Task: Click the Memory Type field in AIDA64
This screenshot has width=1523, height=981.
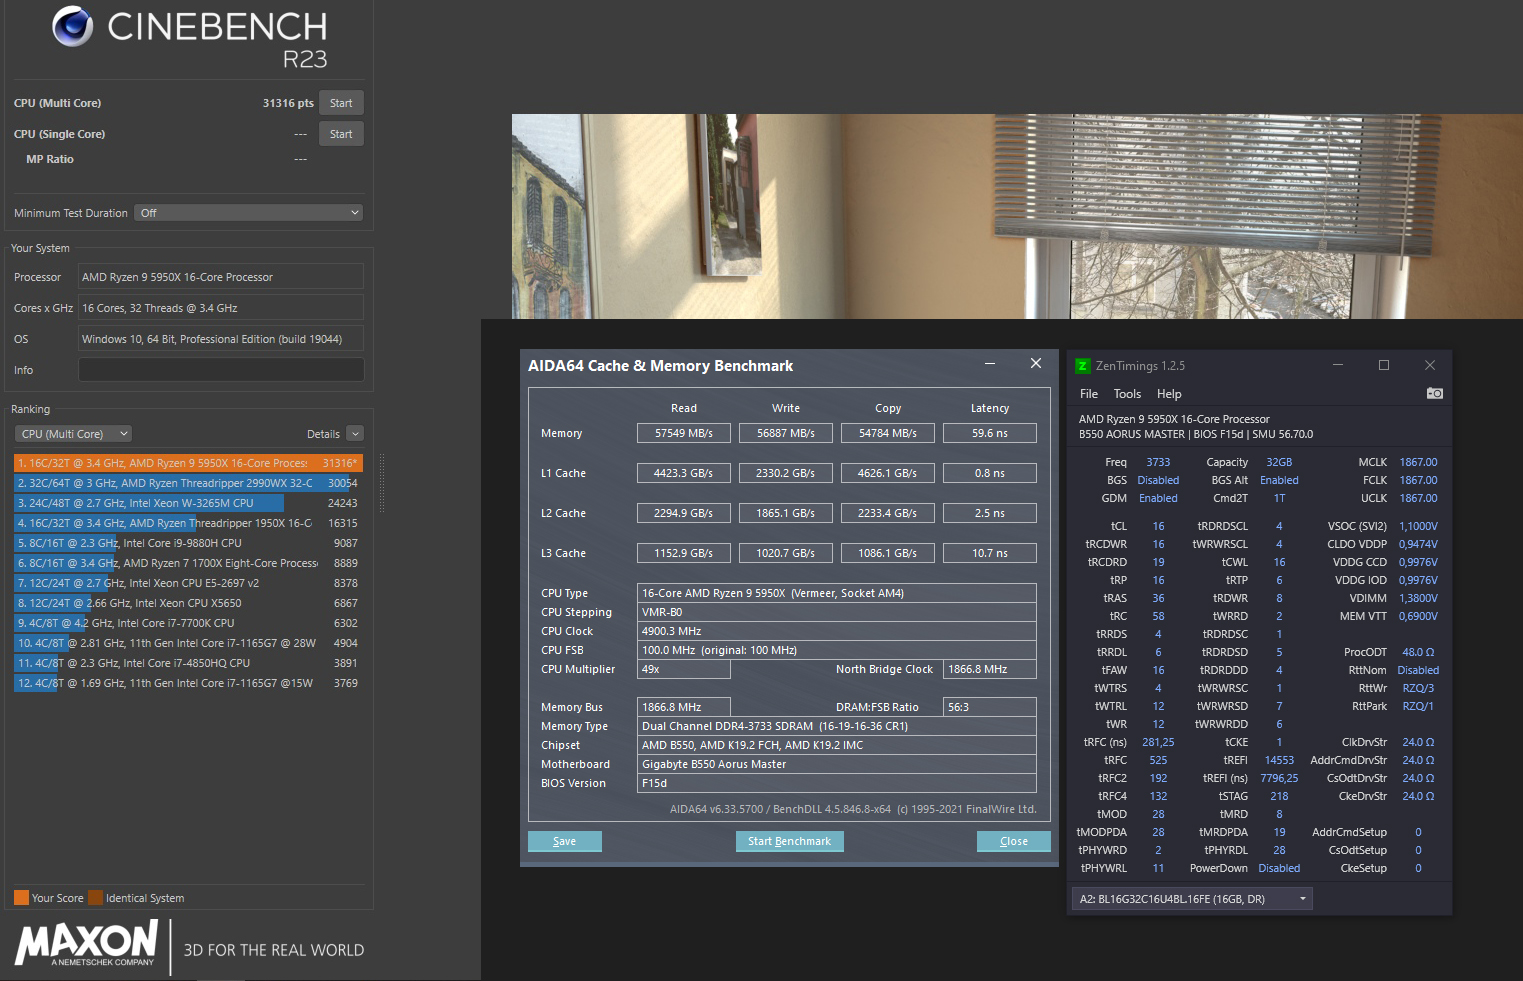Action: coord(837,726)
